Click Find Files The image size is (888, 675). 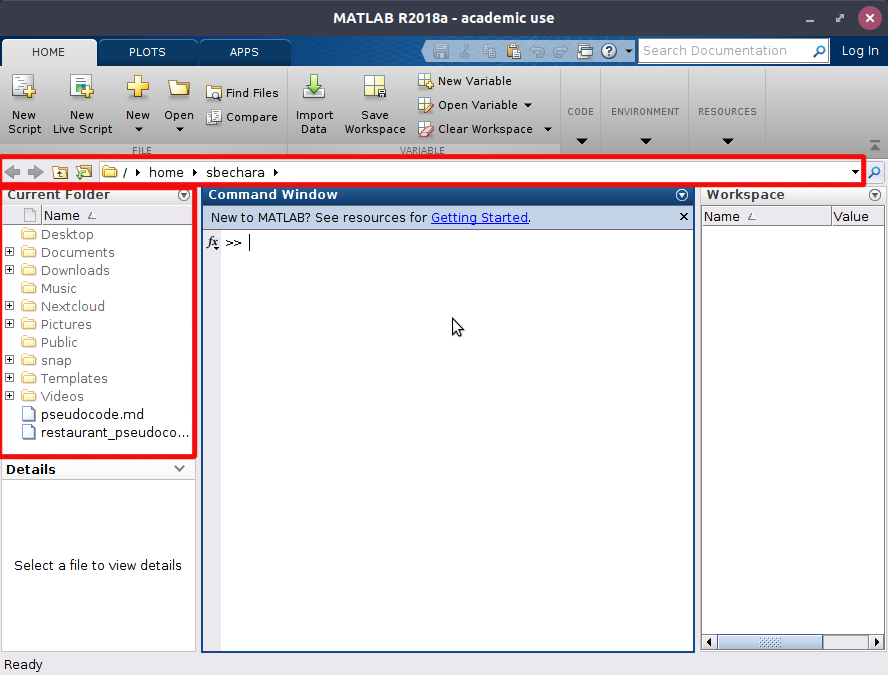[x=242, y=93]
